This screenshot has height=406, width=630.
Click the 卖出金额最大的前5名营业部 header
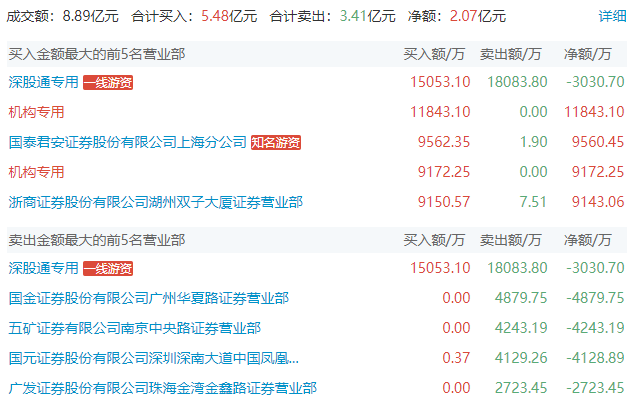coord(97,240)
